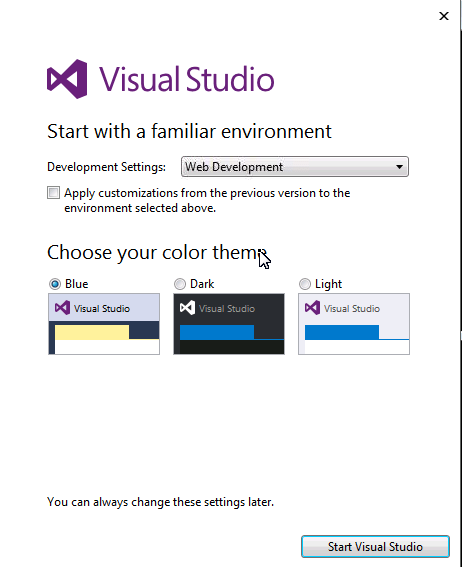Image resolution: width=462 pixels, height=567 pixels.
Task: Click the blue bar in Light theme preview
Action: pos(342,332)
